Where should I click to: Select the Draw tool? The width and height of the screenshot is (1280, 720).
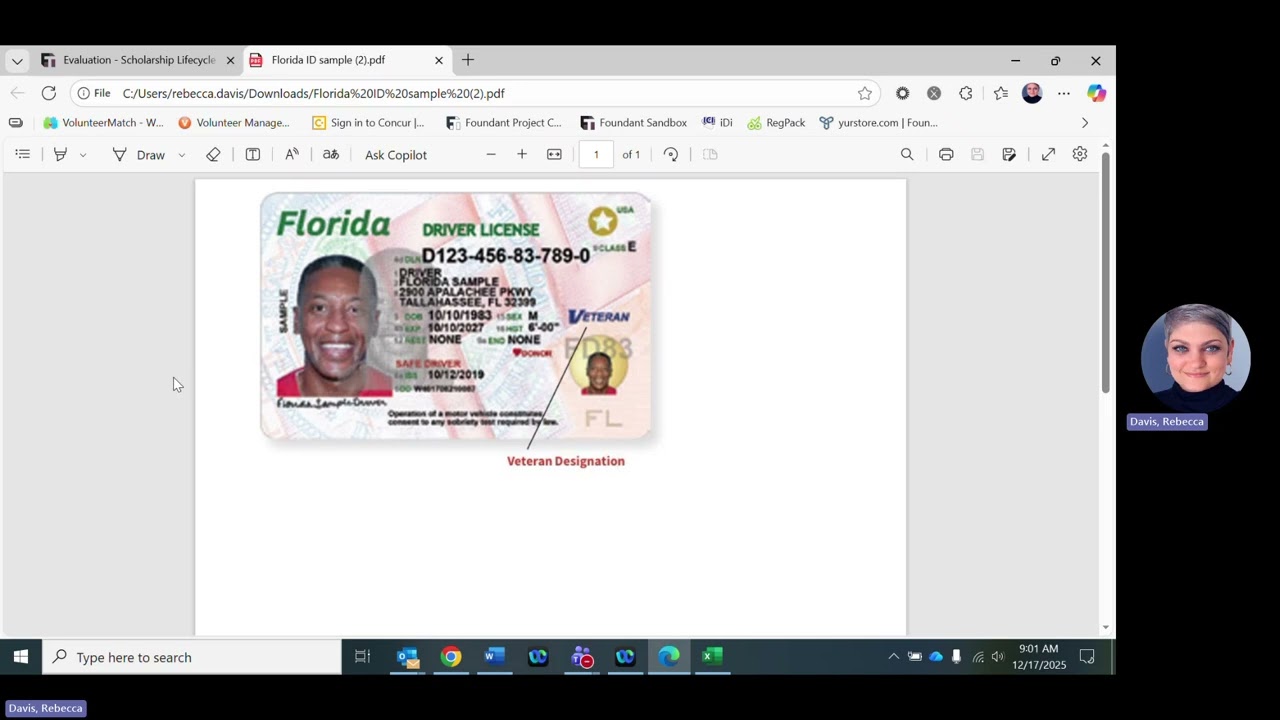tap(139, 155)
